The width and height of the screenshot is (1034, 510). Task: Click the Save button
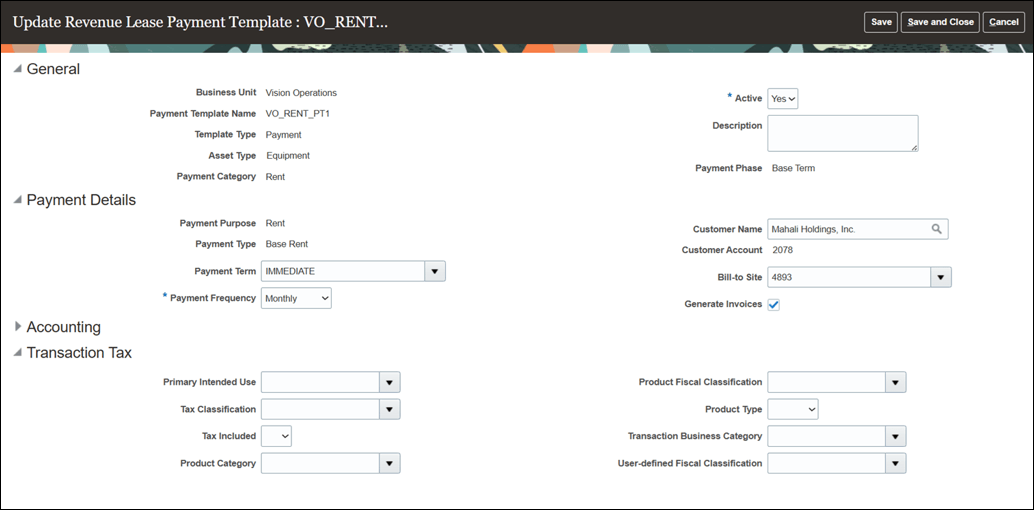click(881, 22)
